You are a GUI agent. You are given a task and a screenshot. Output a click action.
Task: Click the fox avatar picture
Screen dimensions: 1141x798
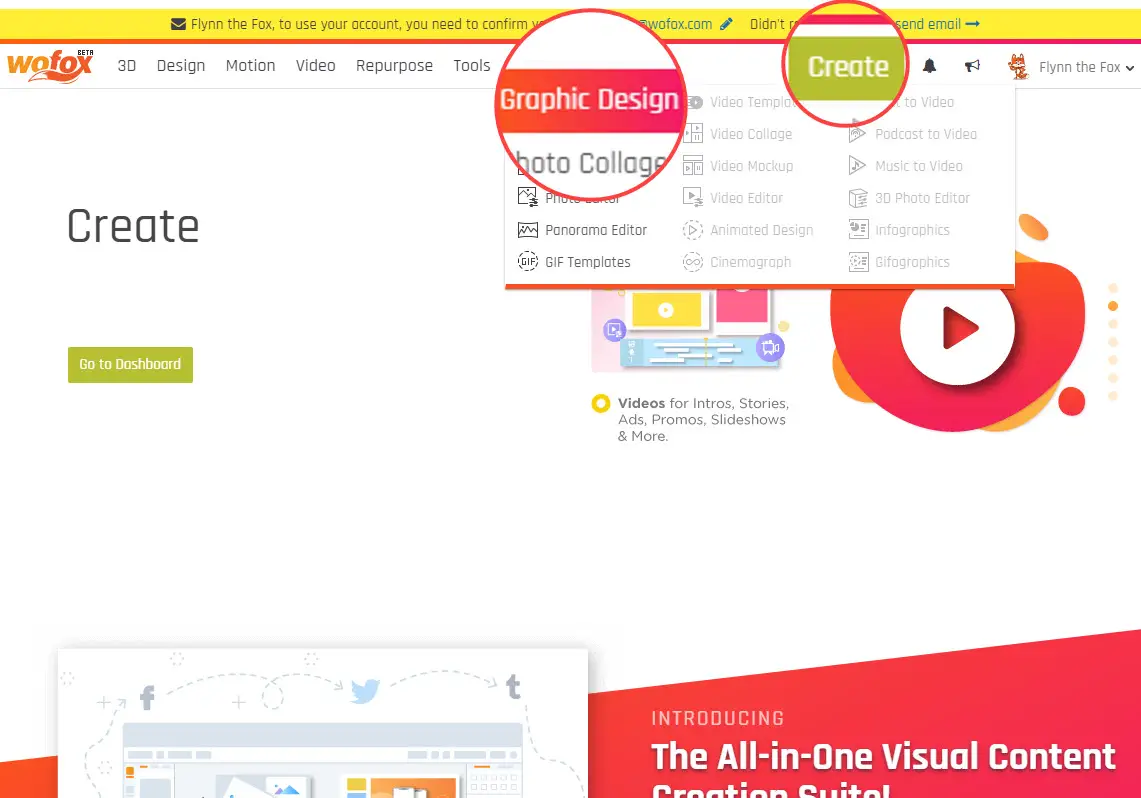1018,67
